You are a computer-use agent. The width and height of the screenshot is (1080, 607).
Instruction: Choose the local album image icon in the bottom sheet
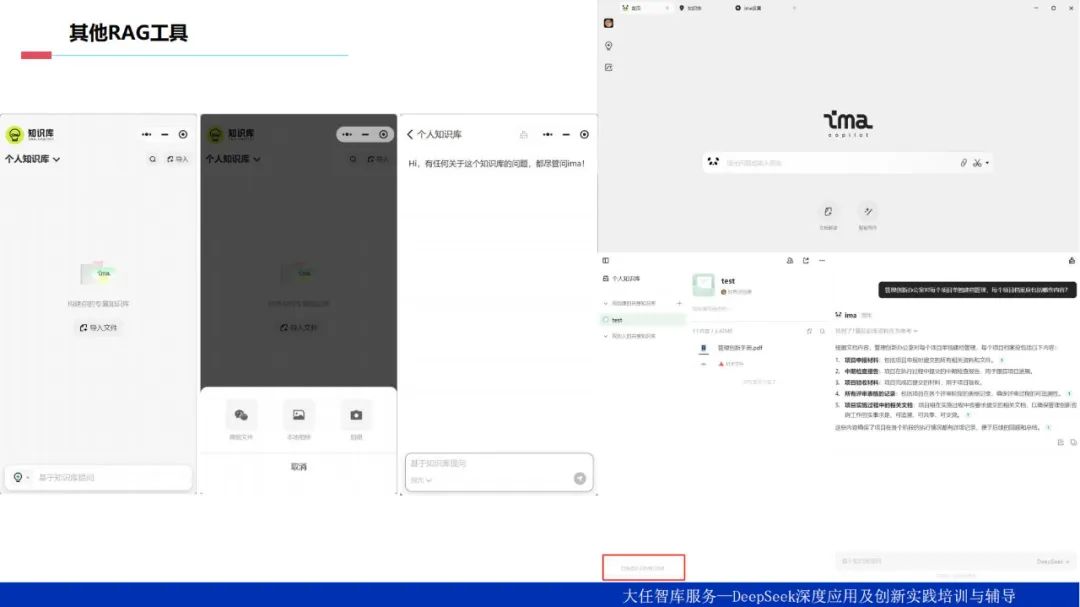coord(298,415)
